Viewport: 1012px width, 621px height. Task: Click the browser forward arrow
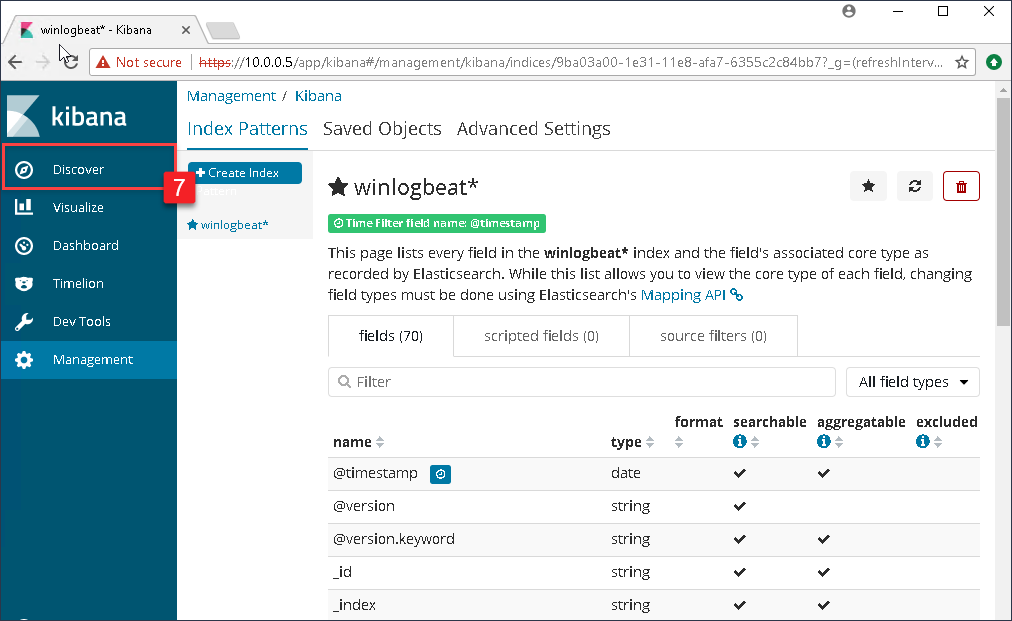coord(43,62)
